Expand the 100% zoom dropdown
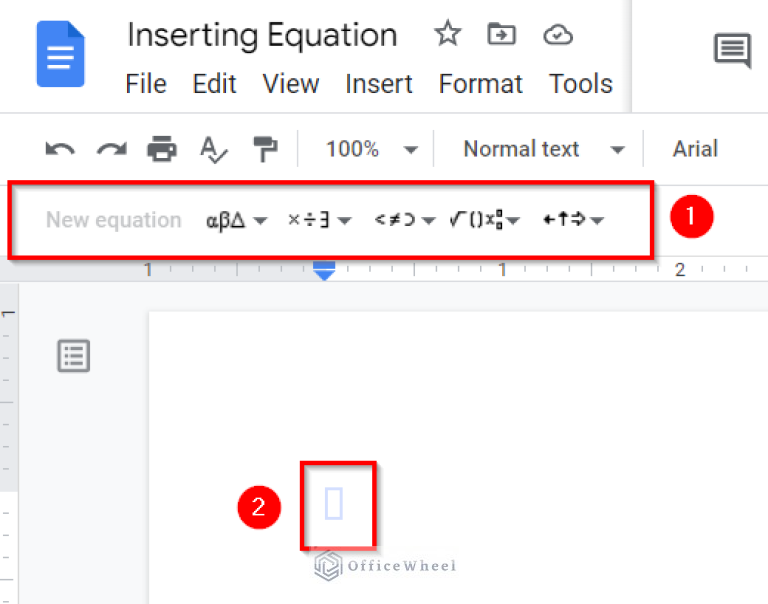 [x=371, y=150]
